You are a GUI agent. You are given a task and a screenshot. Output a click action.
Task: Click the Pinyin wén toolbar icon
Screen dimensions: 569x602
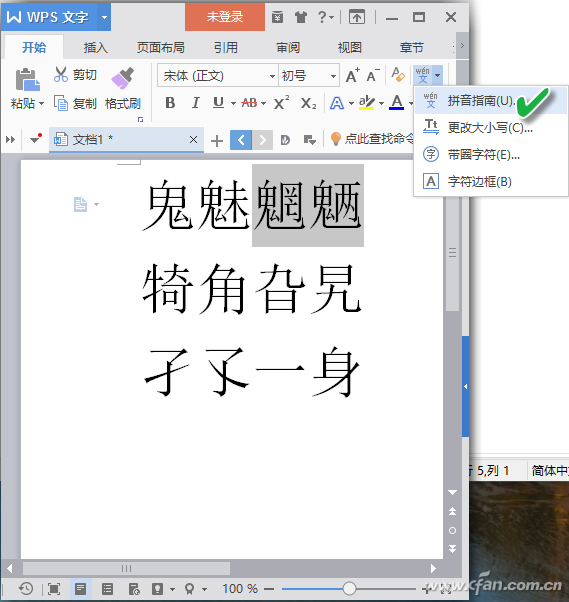tap(422, 75)
